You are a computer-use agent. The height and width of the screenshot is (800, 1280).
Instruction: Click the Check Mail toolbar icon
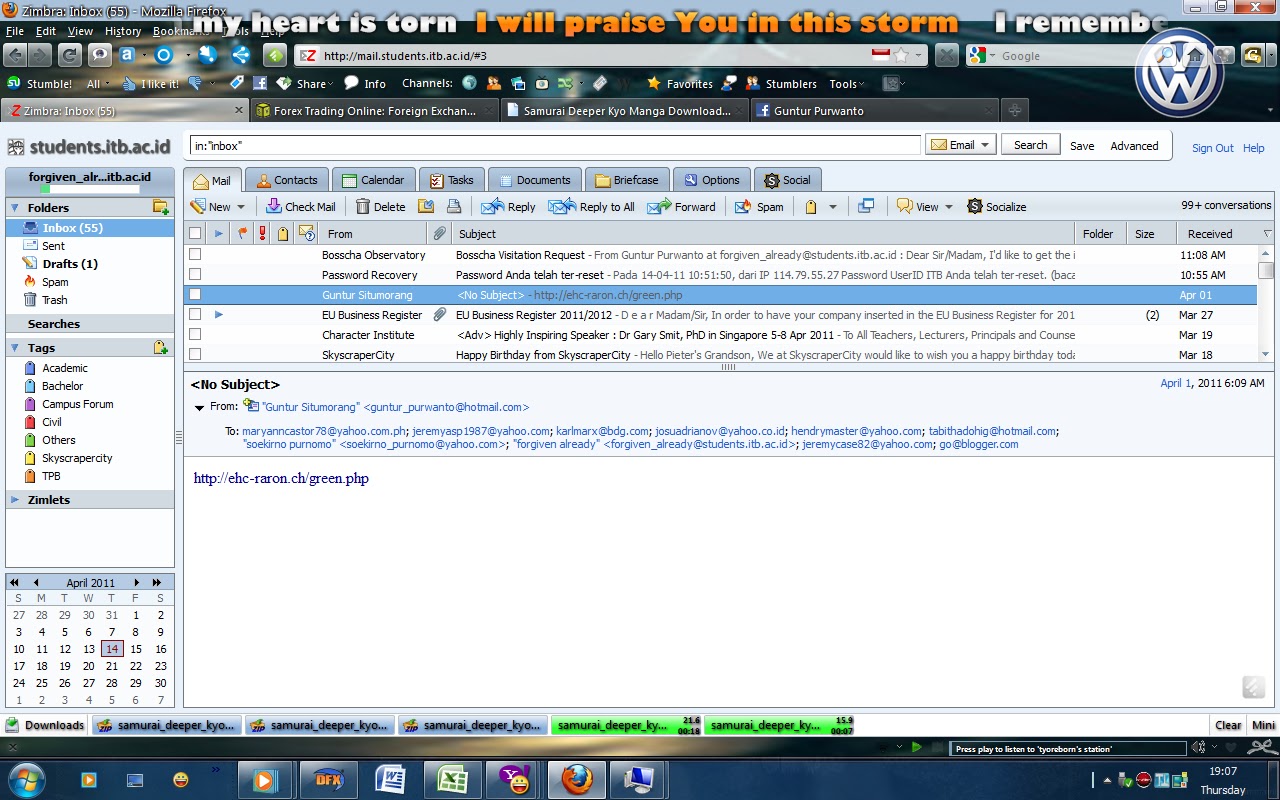(274, 207)
